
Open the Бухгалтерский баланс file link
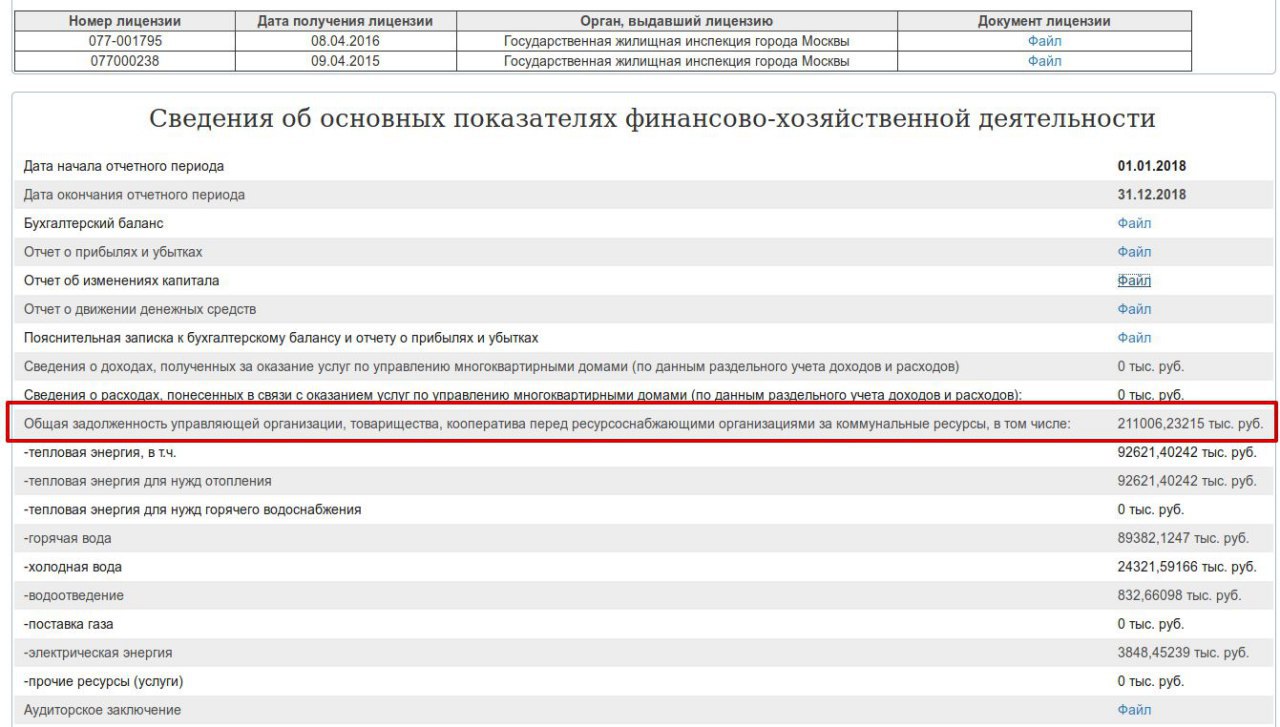point(1134,223)
